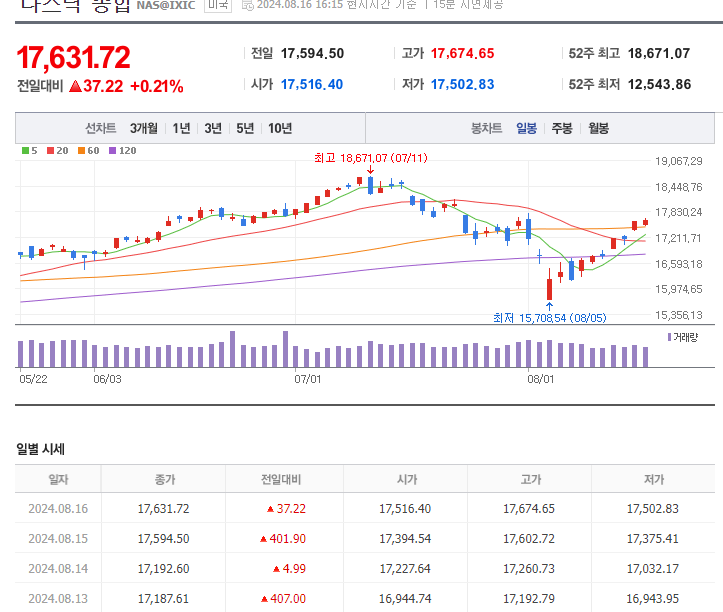Click the 407.00 change cell
The height and width of the screenshot is (612, 723).
click(x=283, y=599)
